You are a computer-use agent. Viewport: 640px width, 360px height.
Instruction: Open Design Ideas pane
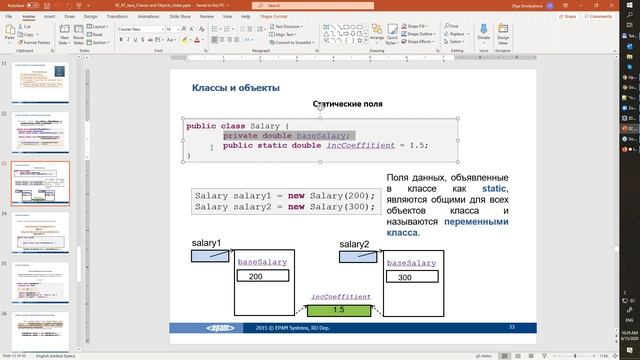point(503,34)
